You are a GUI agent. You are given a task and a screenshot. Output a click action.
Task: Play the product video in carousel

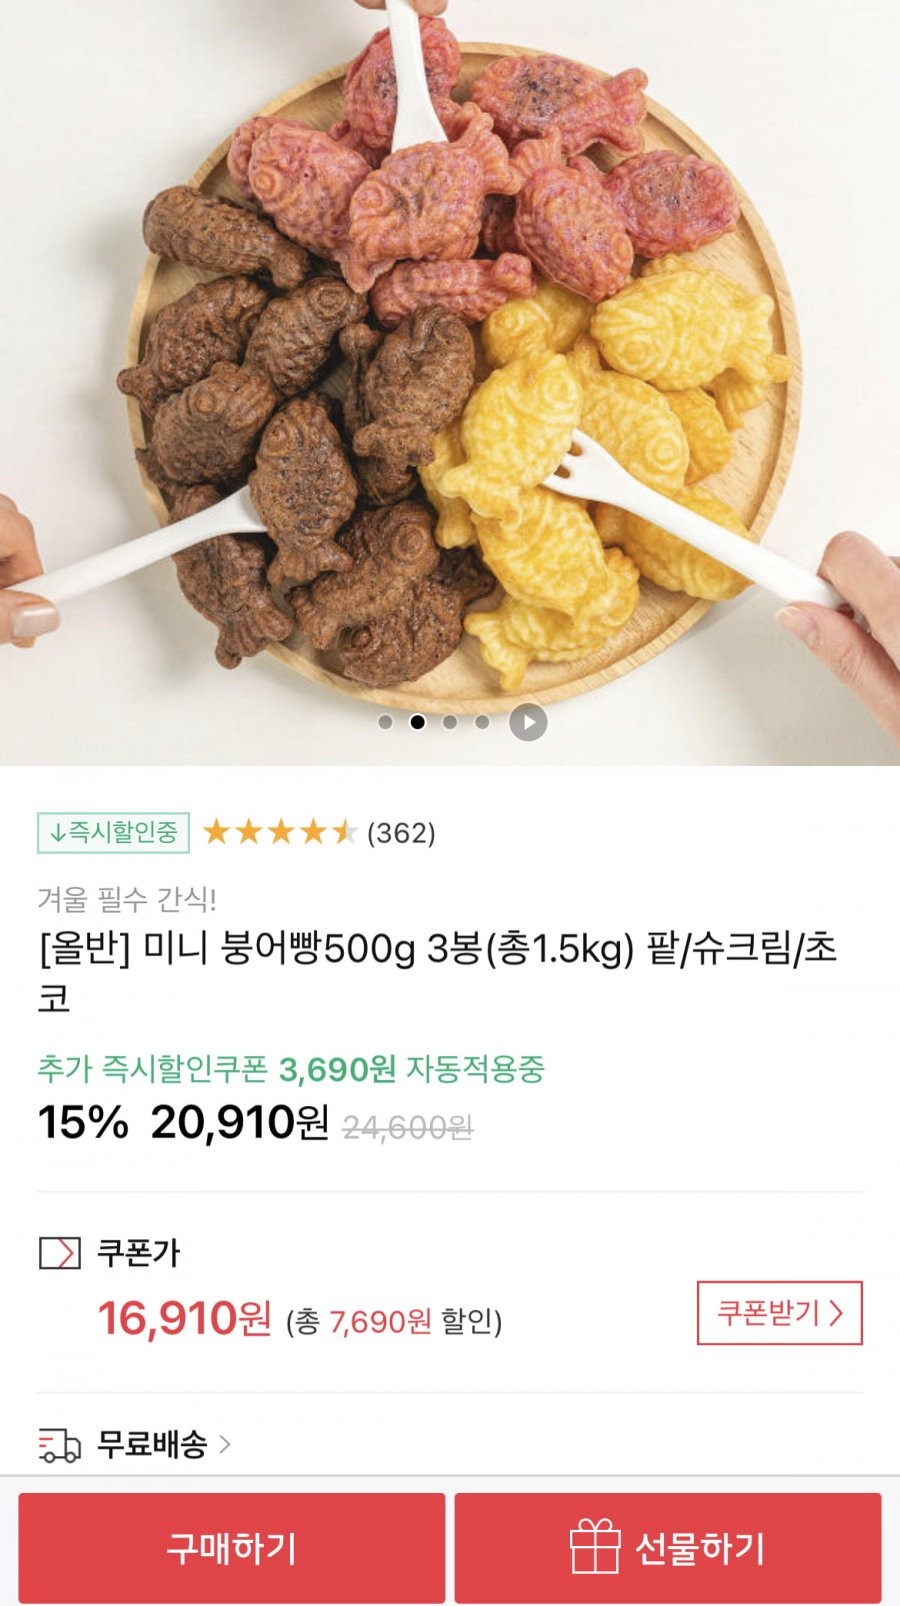[x=528, y=722]
